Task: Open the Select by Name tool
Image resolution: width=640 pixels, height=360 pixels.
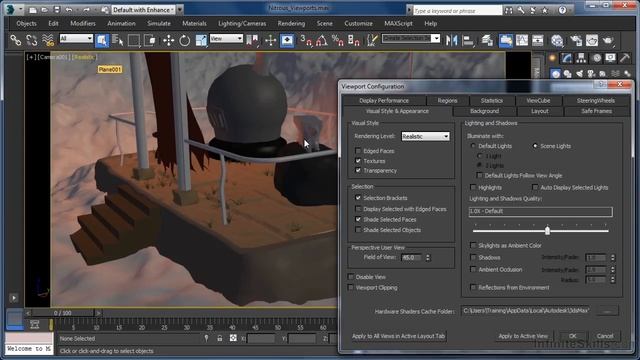Action: tap(118, 40)
